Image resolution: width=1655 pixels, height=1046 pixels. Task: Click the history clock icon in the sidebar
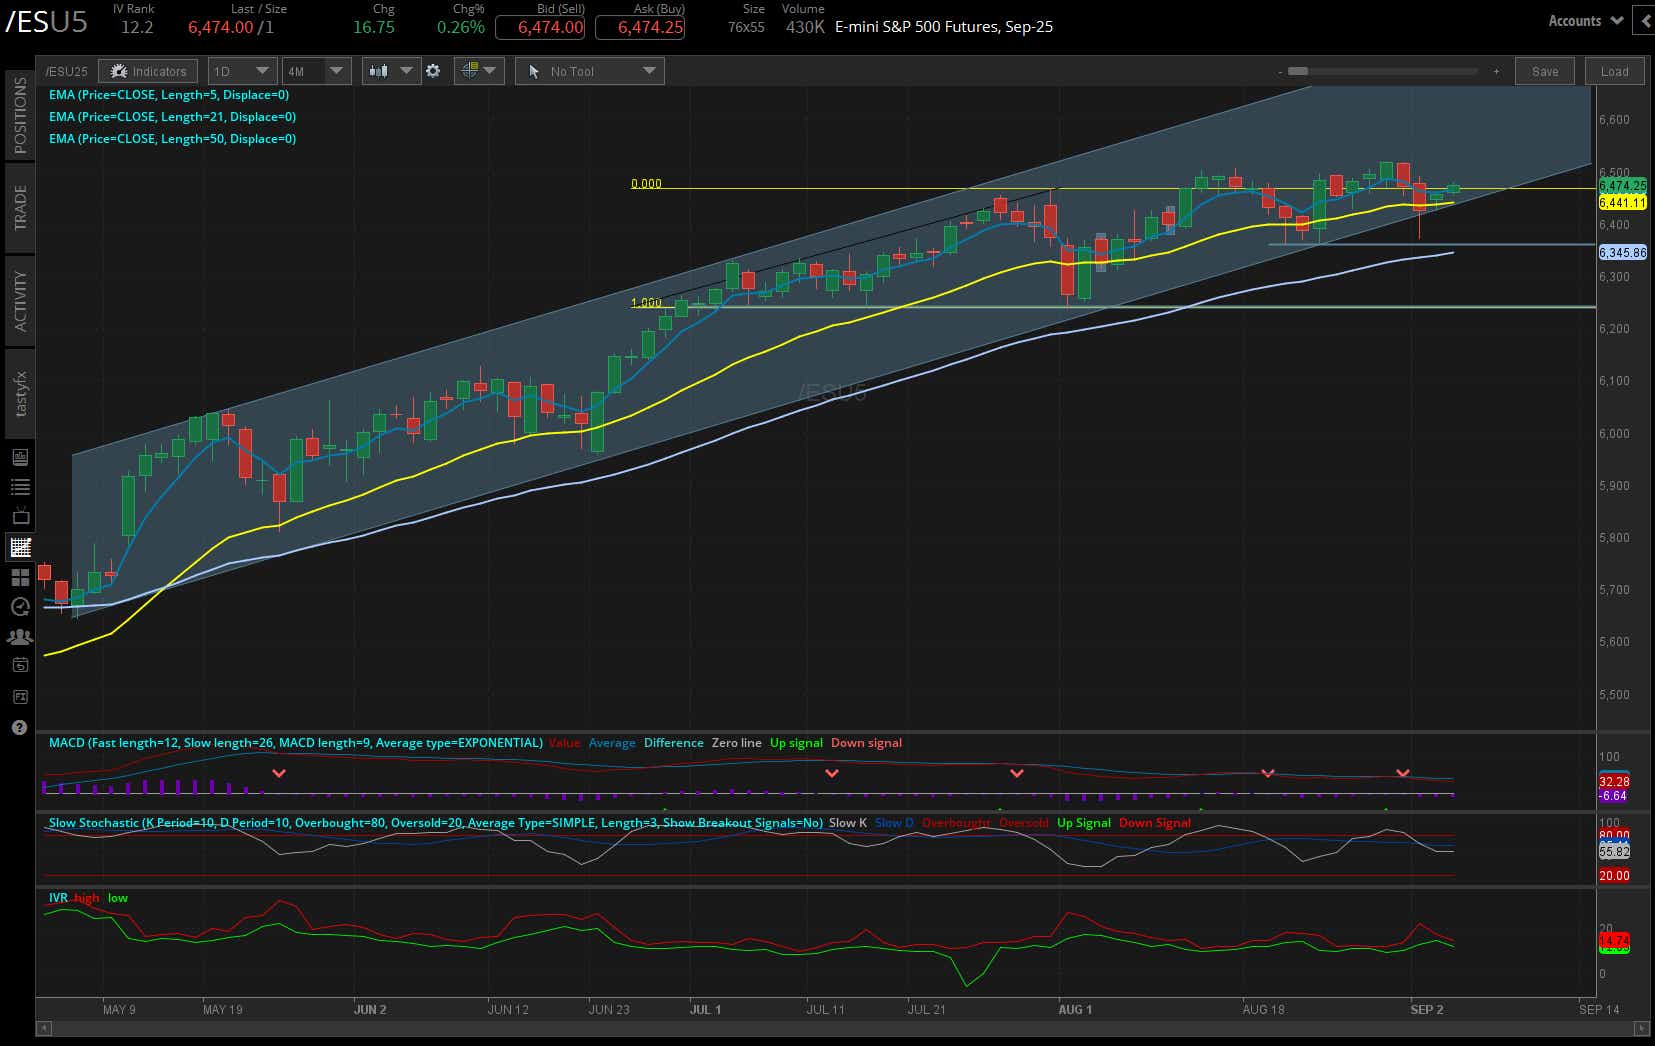[x=19, y=606]
